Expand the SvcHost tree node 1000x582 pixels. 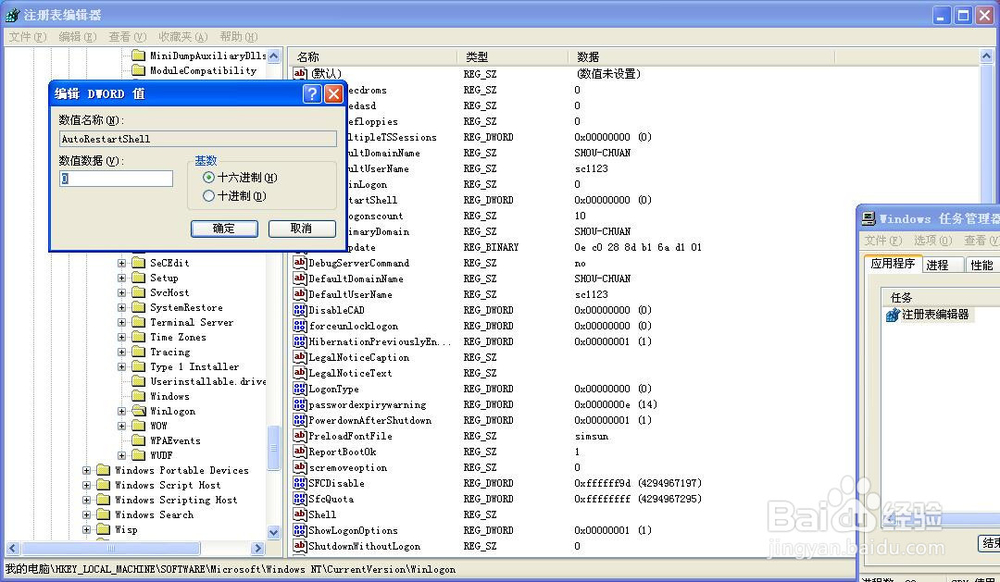click(121, 293)
